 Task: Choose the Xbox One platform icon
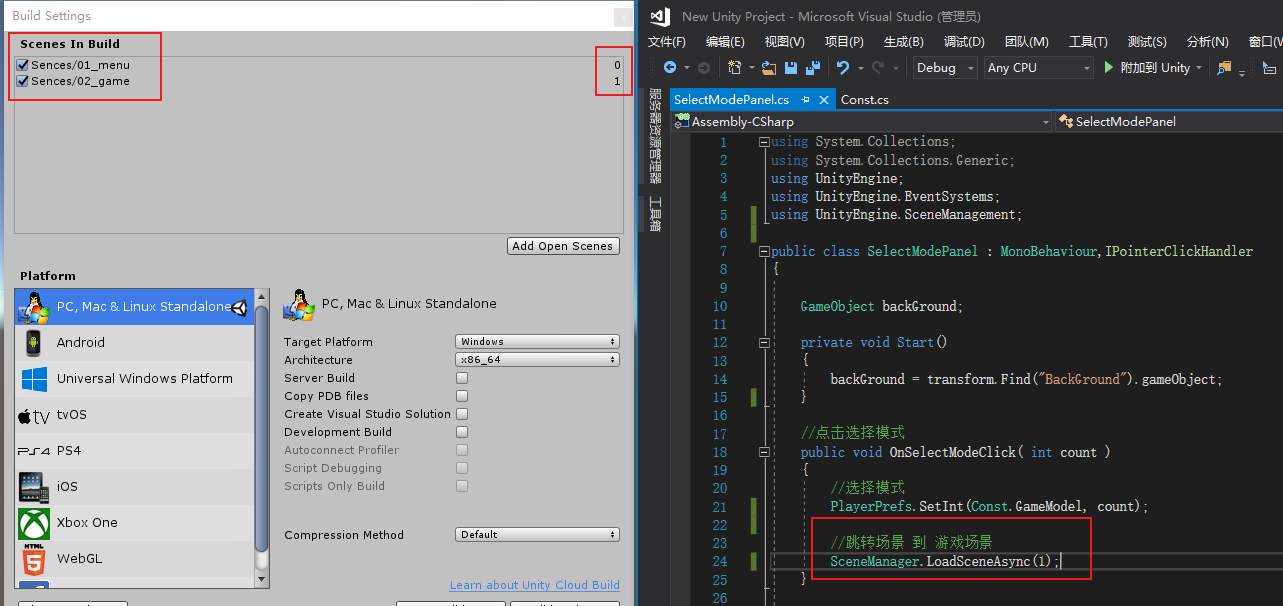coord(34,523)
